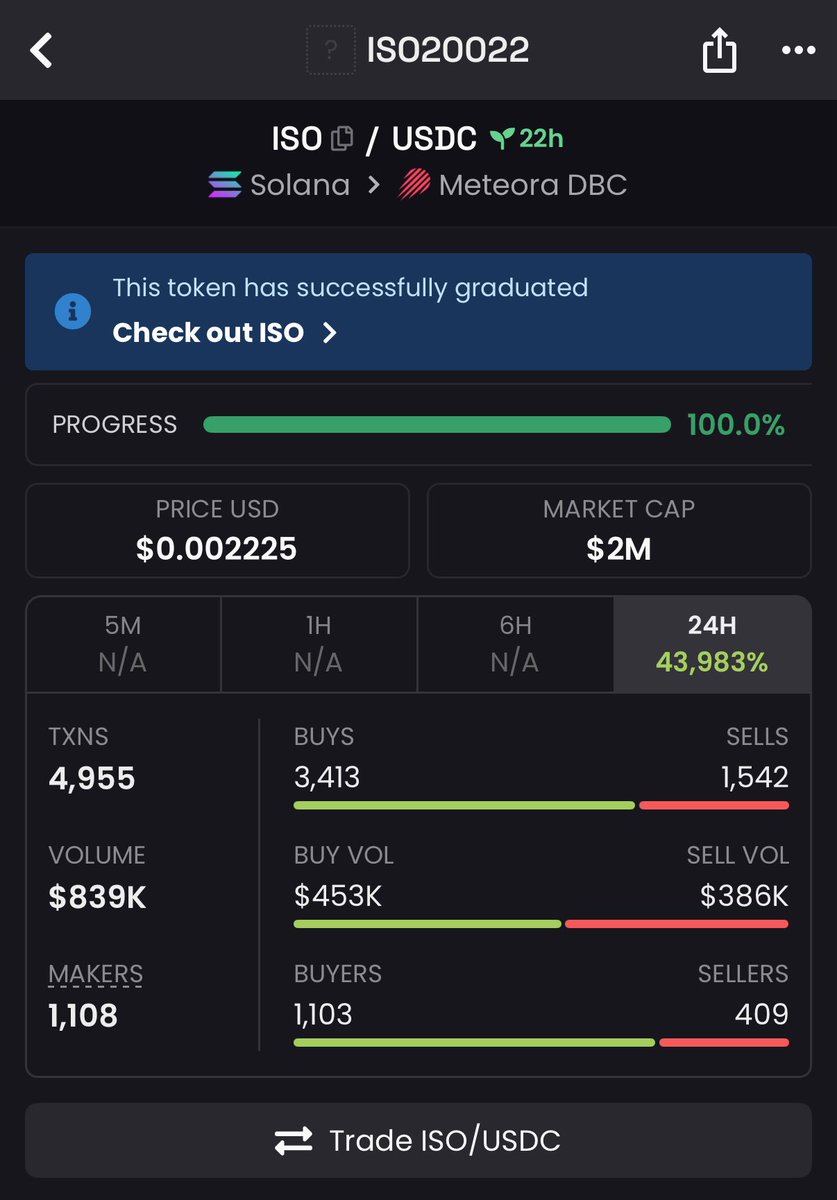Open the three-dot more options menu
This screenshot has height=1200, width=837.
799,50
